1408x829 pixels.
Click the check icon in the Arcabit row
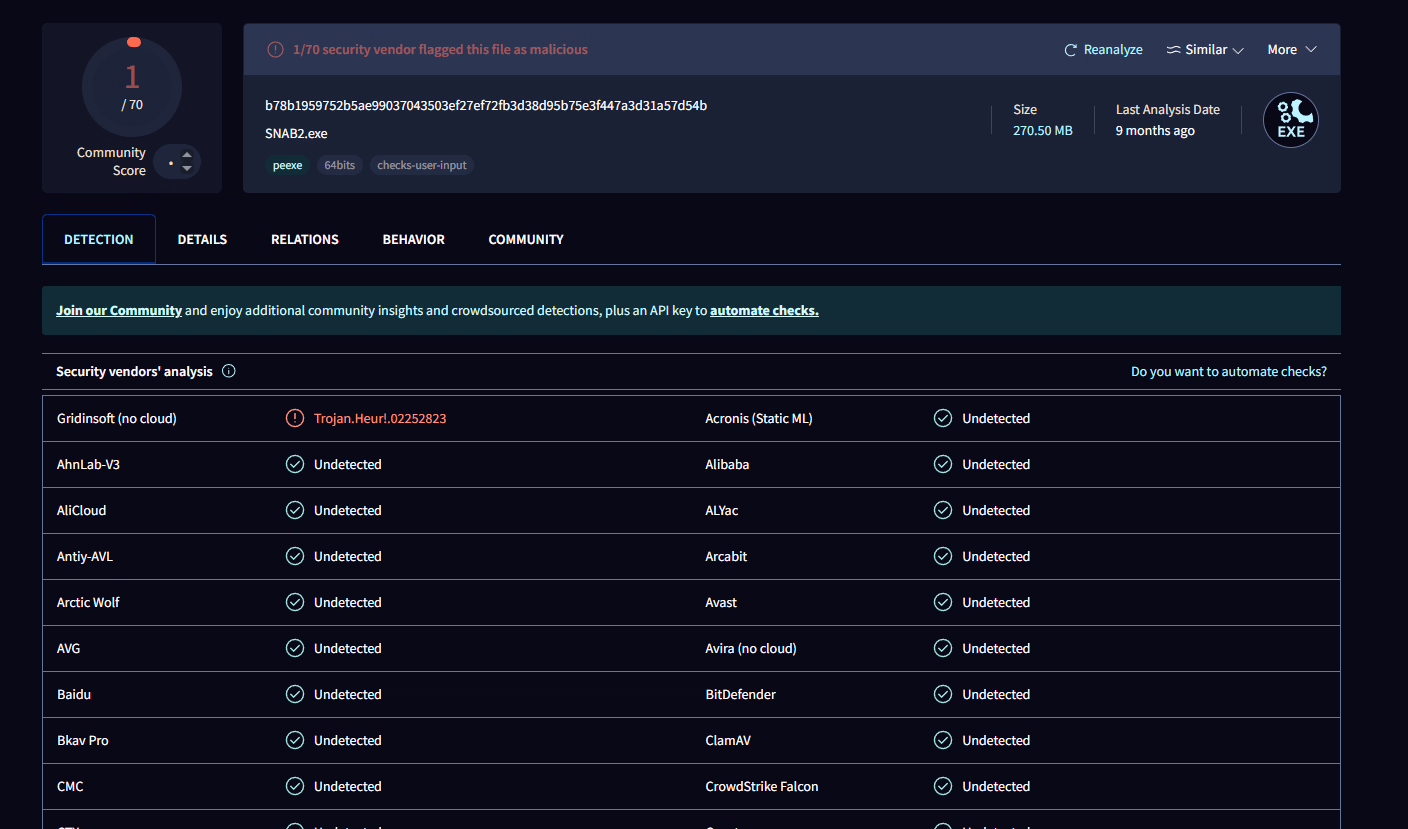pos(943,556)
